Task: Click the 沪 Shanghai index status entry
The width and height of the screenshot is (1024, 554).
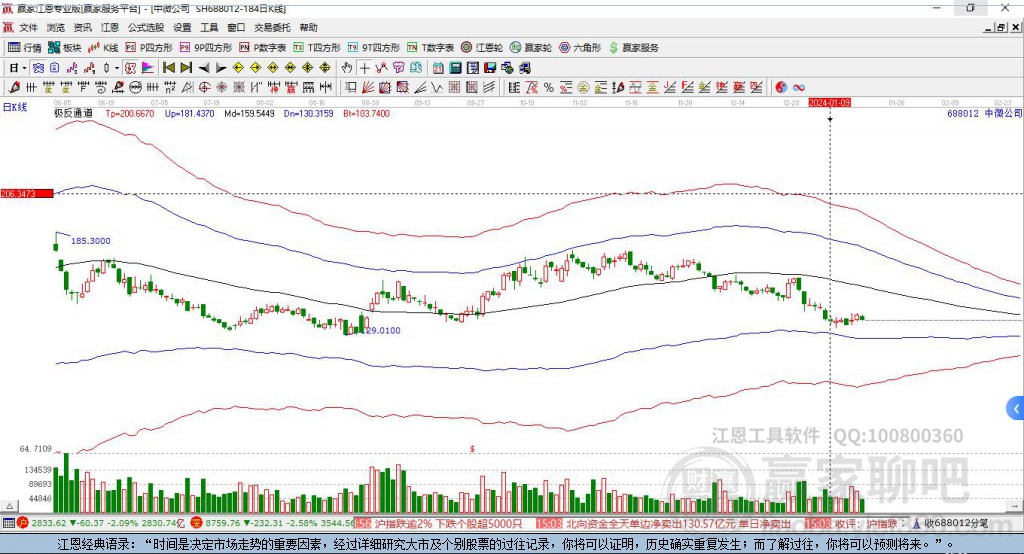Action: (x=102, y=523)
